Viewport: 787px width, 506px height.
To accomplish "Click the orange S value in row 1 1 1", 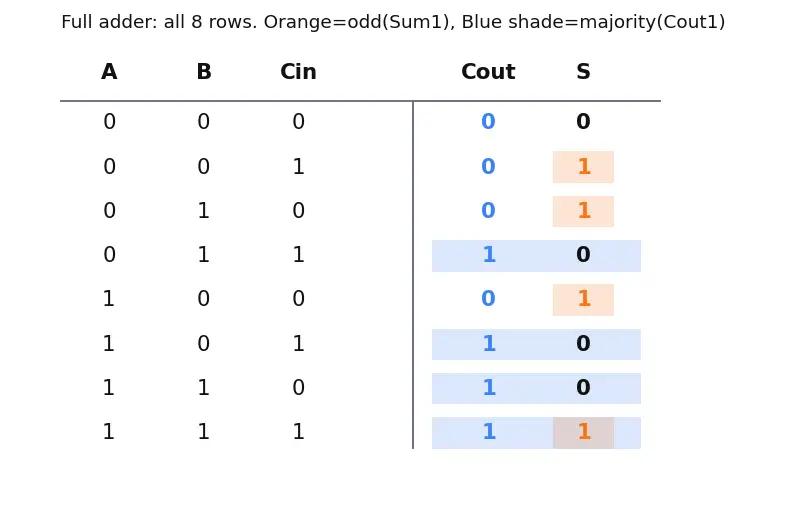I will (x=583, y=432).
